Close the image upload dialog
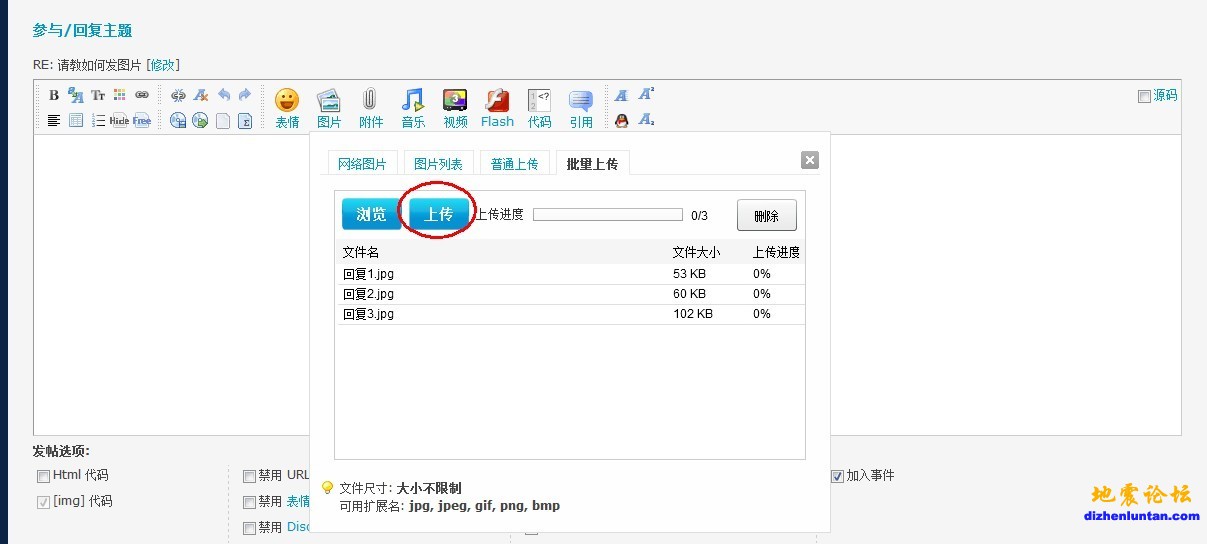The height and width of the screenshot is (544, 1207). [810, 160]
